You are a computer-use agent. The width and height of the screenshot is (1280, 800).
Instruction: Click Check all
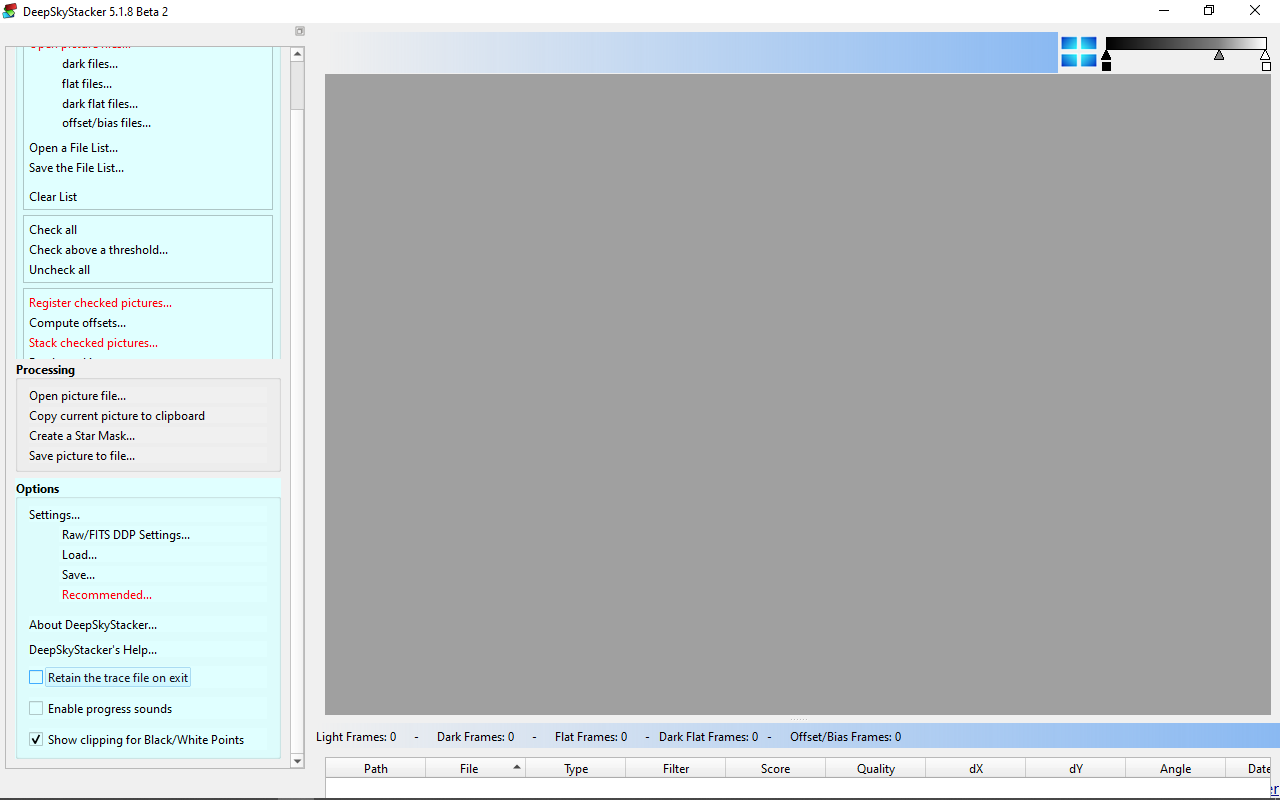(x=53, y=230)
